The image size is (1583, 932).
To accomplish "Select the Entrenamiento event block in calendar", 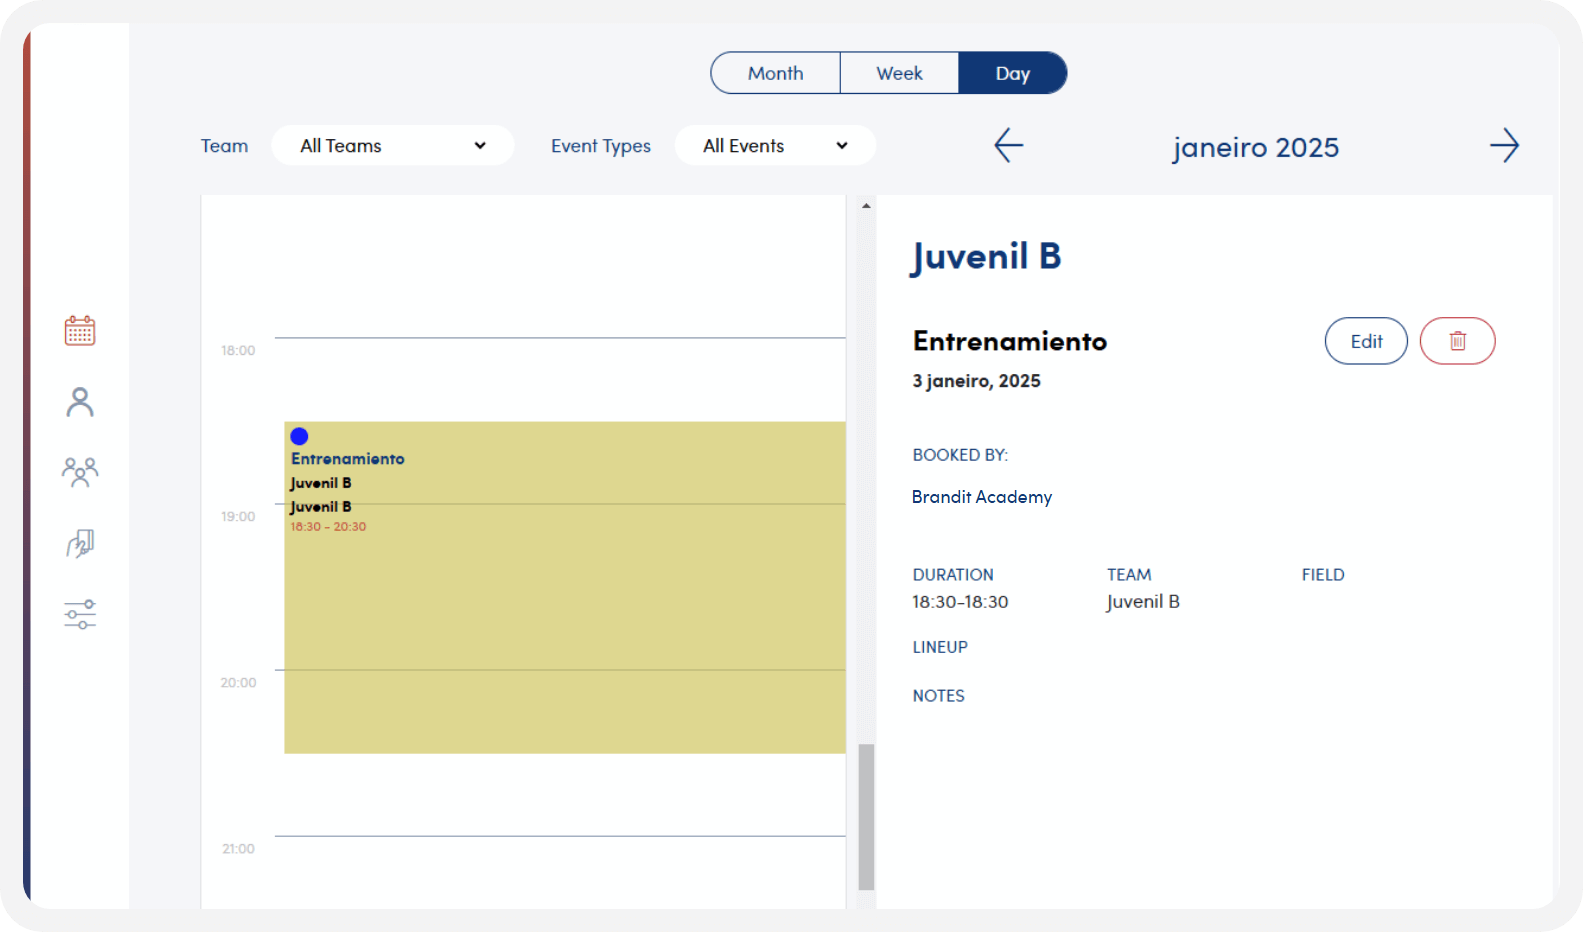I will click(565, 620).
